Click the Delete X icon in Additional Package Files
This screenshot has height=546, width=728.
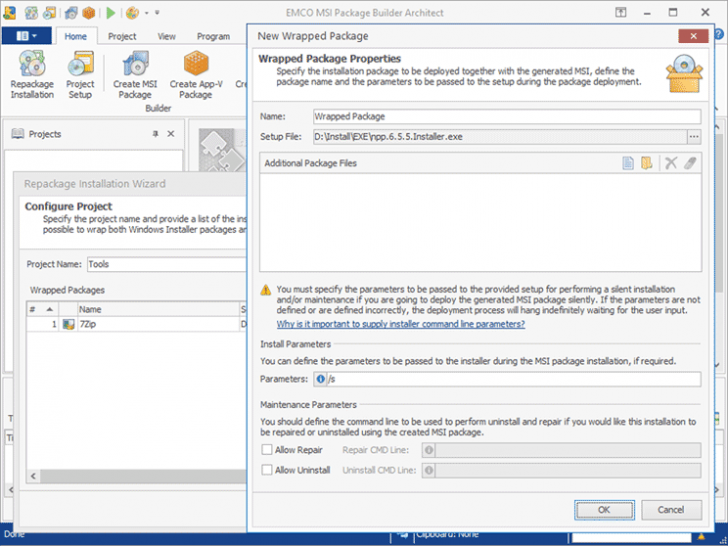670,163
